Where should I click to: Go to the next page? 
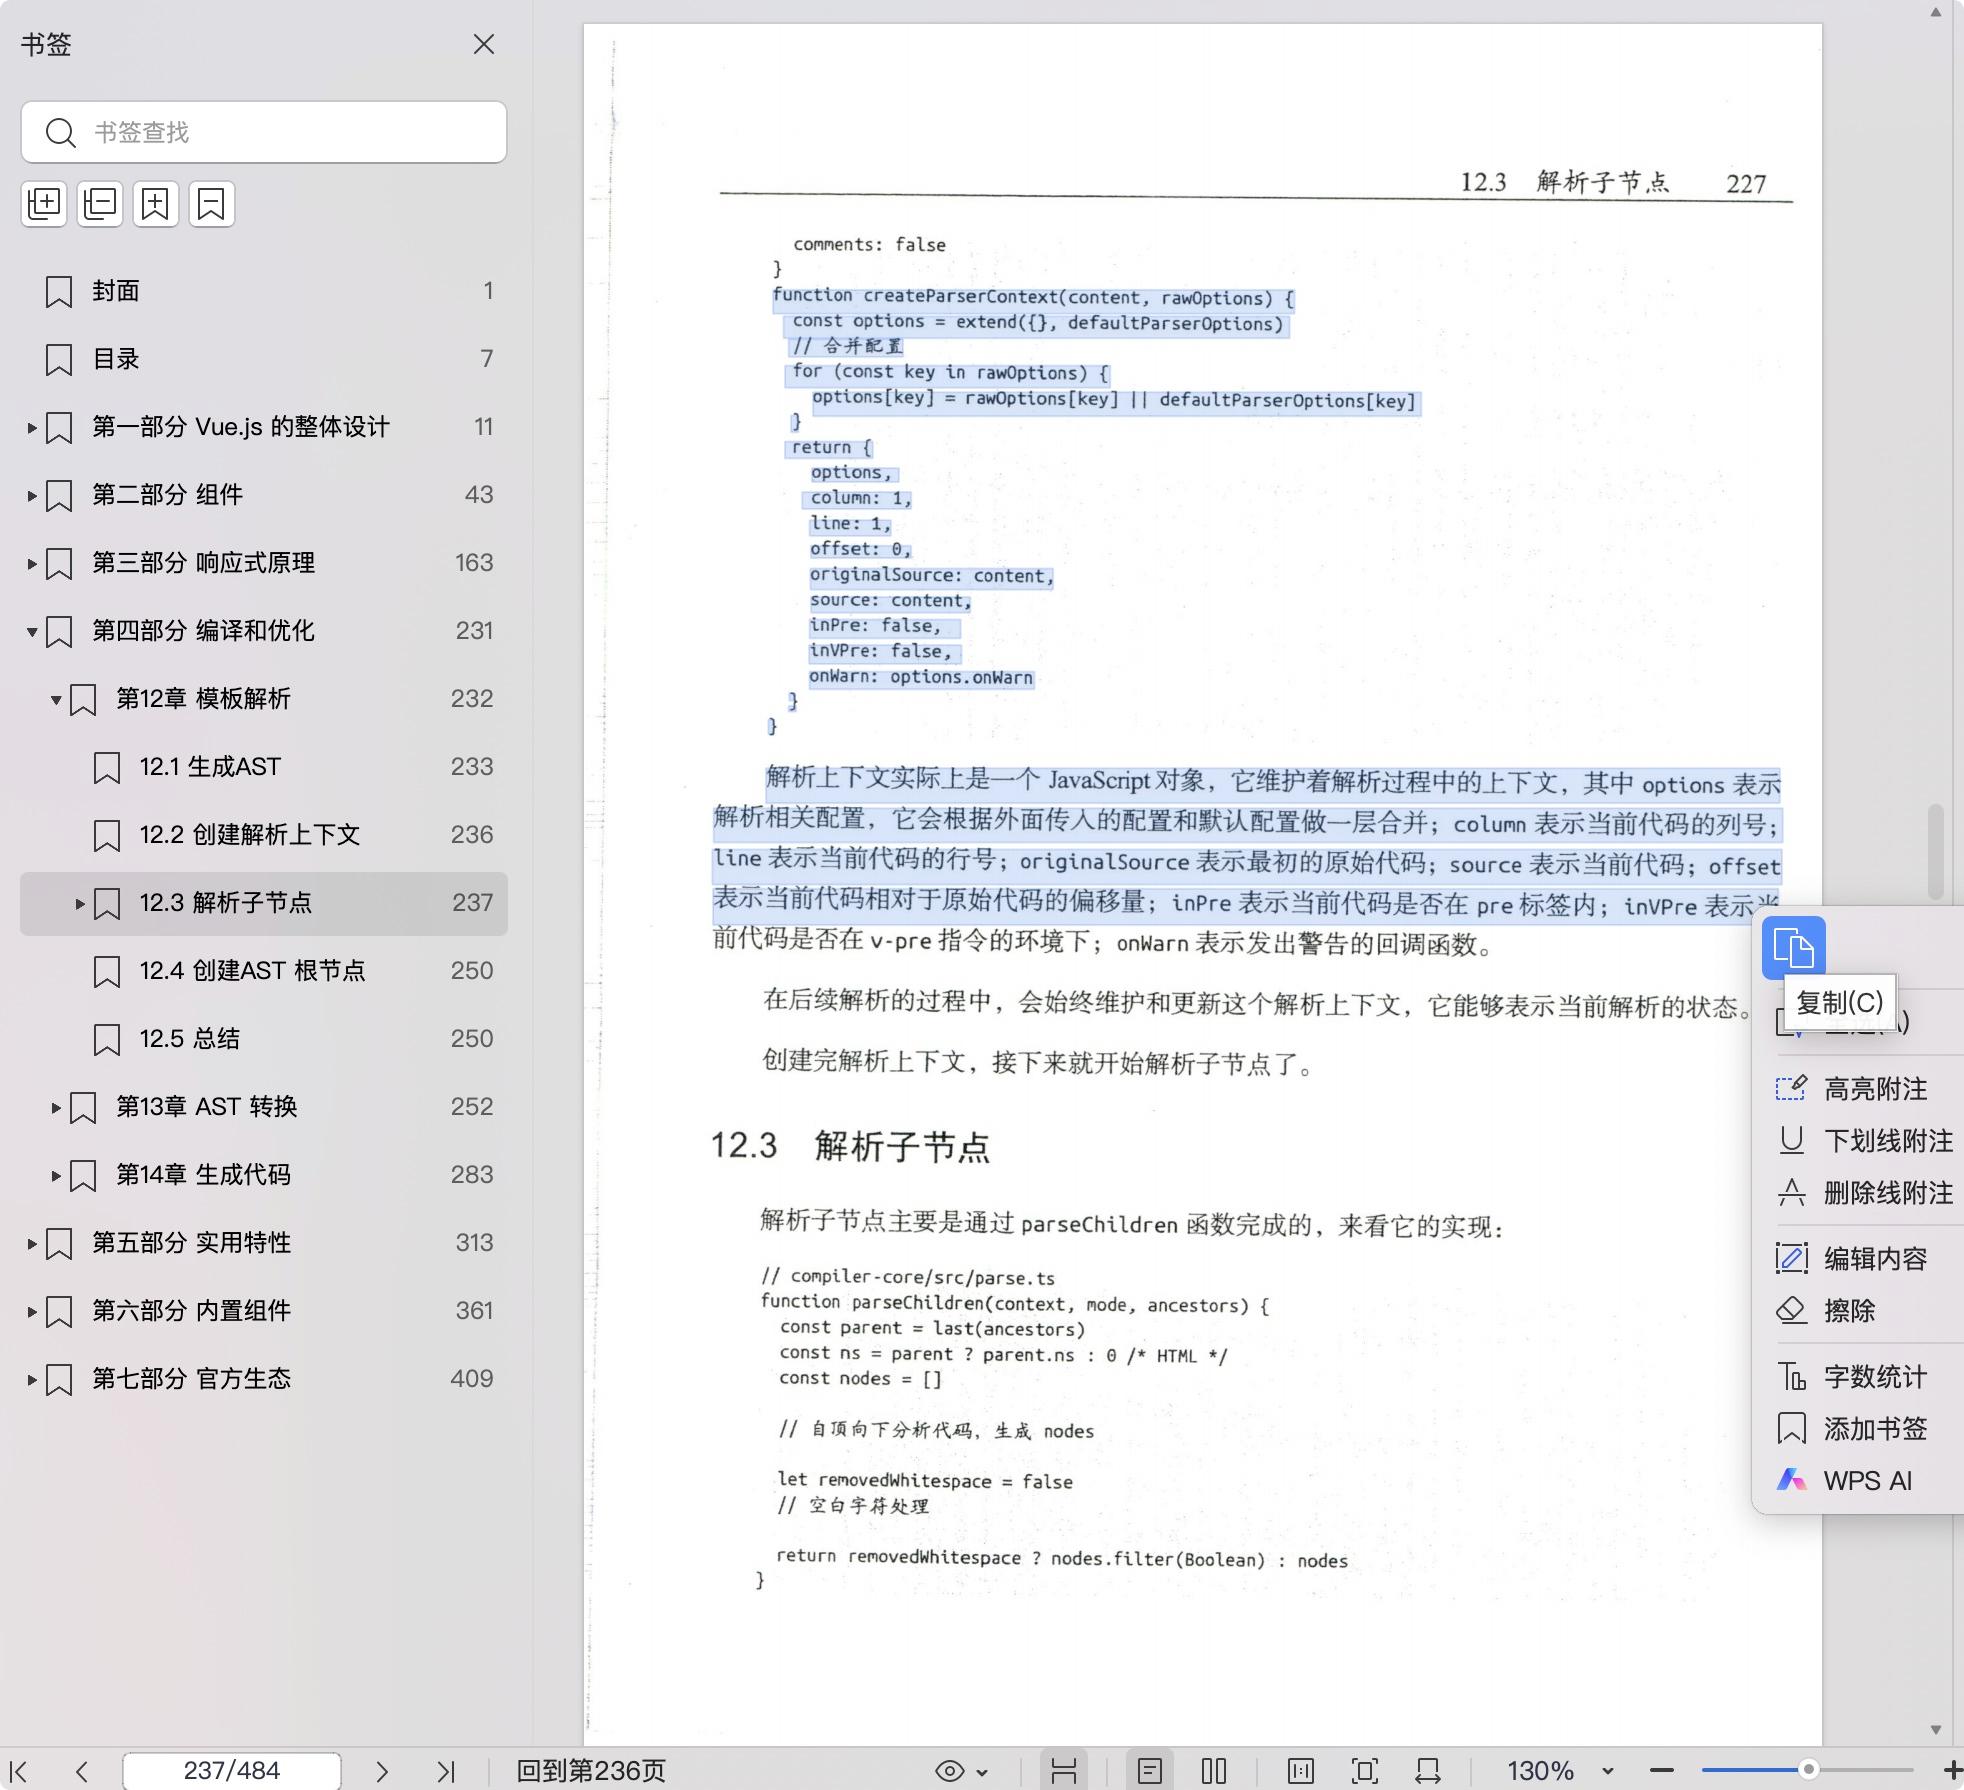click(382, 1772)
